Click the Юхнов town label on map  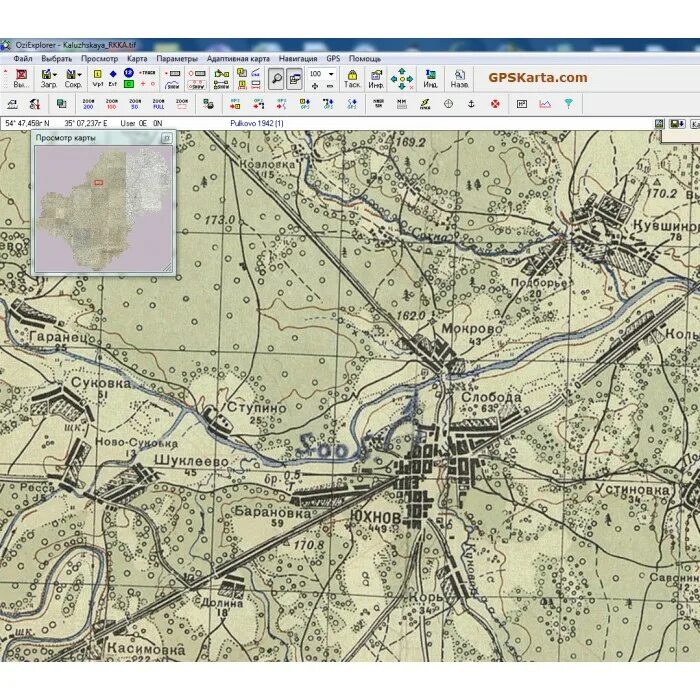tap(376, 517)
